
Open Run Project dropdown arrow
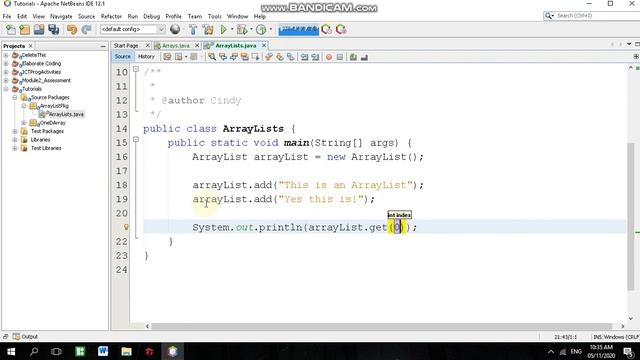coord(232,29)
